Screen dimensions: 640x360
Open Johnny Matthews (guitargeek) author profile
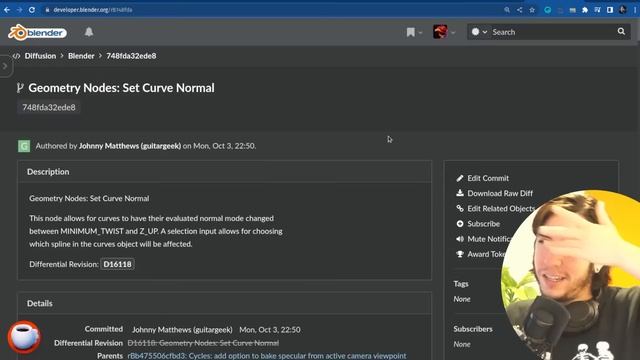pos(130,146)
